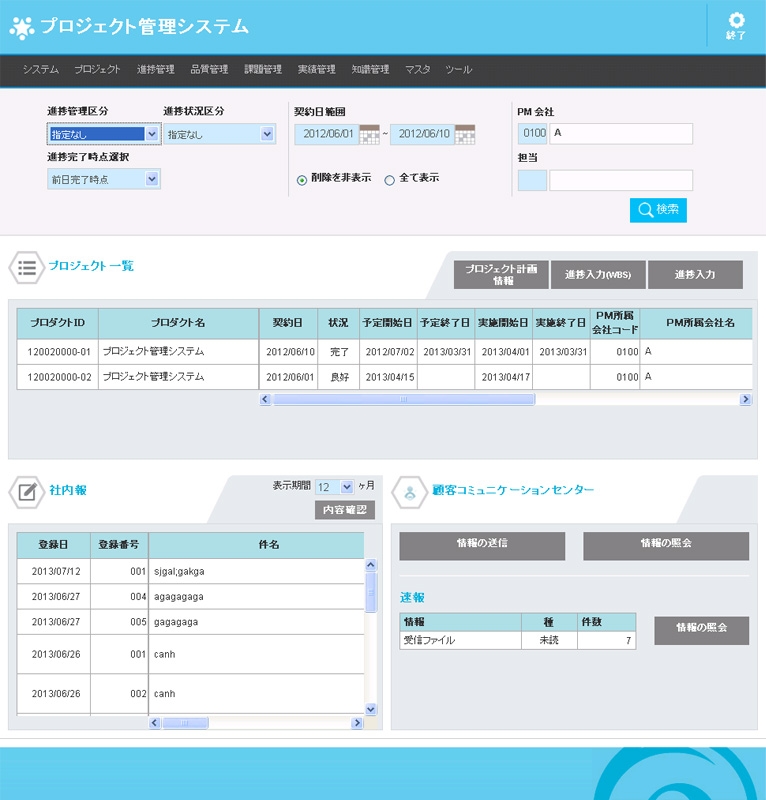This screenshot has width=766, height=800.
Task: Click the 社内報 edit hexagon icon
Action: (27, 492)
